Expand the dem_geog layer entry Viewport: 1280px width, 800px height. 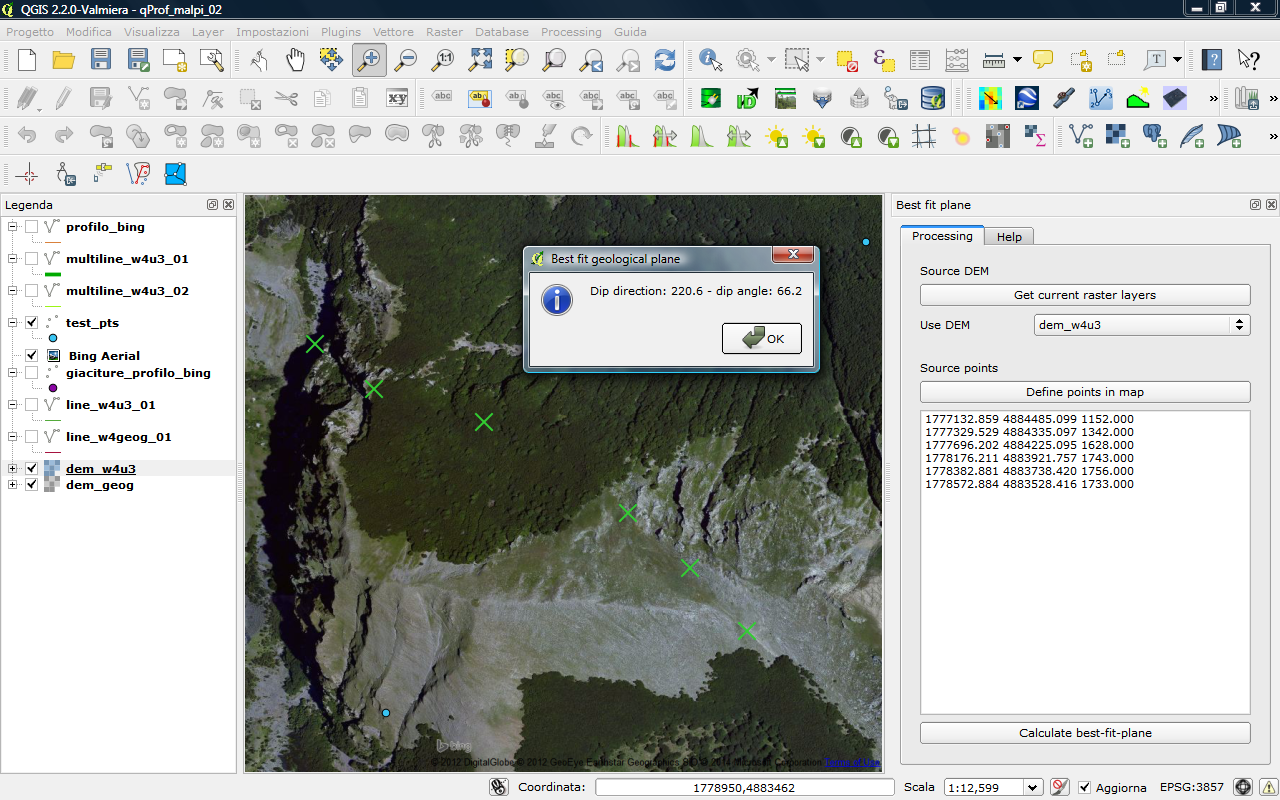13,485
